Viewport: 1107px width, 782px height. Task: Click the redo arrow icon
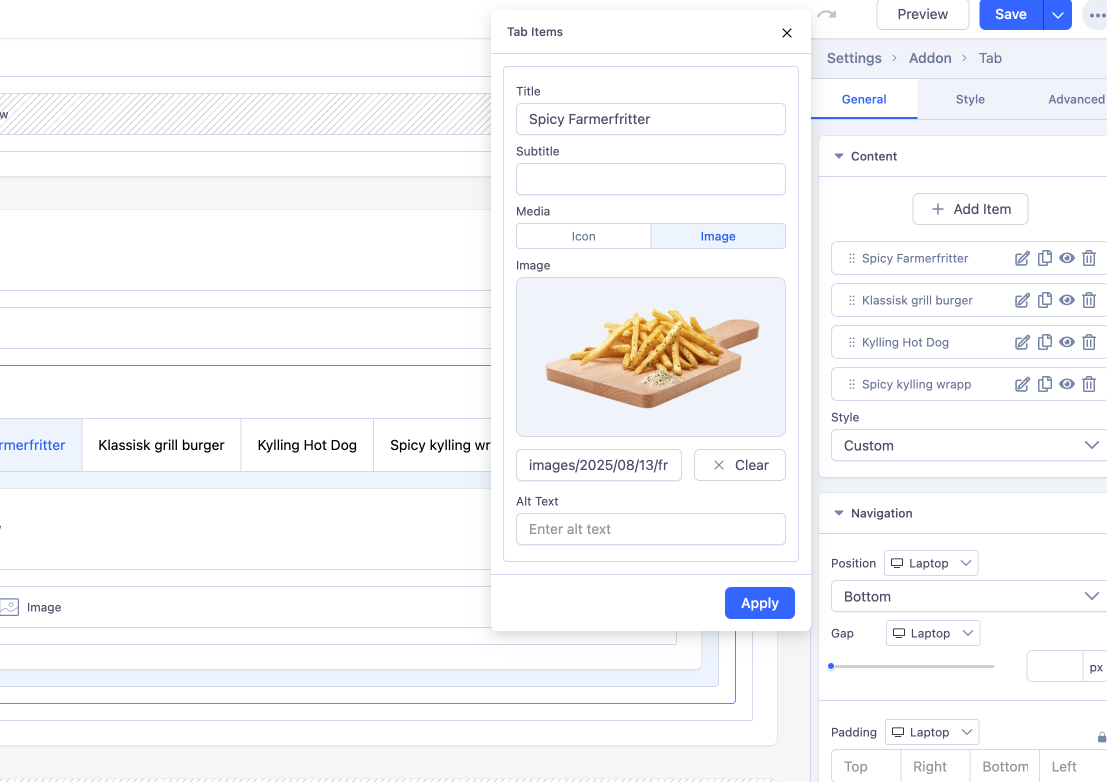click(826, 14)
